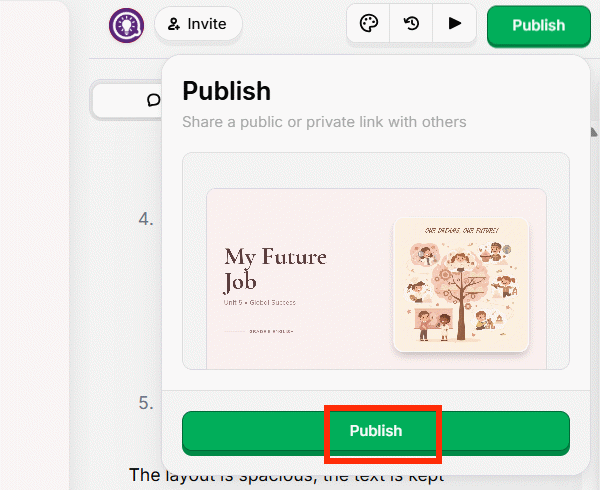600x490 pixels.
Task: Open the theme palette icon
Action: coord(369,24)
